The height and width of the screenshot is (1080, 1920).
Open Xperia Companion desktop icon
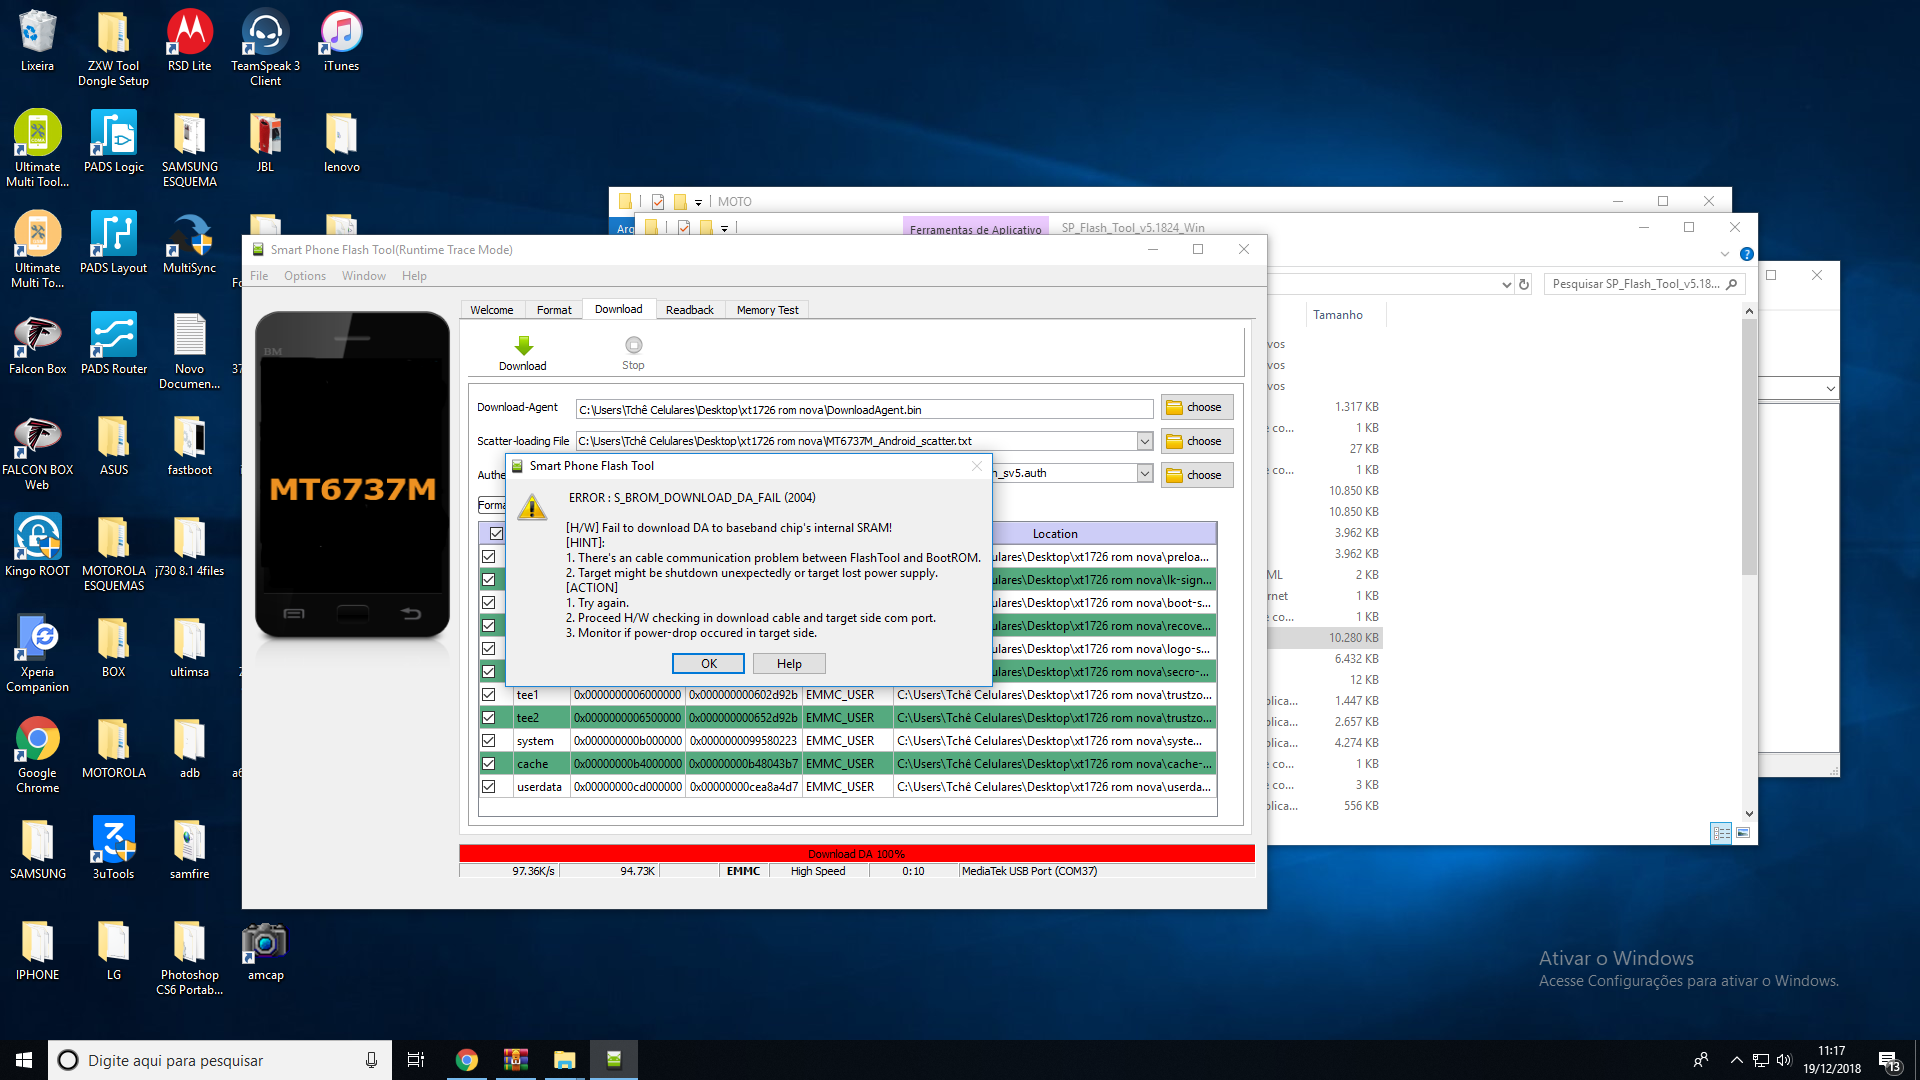[37, 654]
